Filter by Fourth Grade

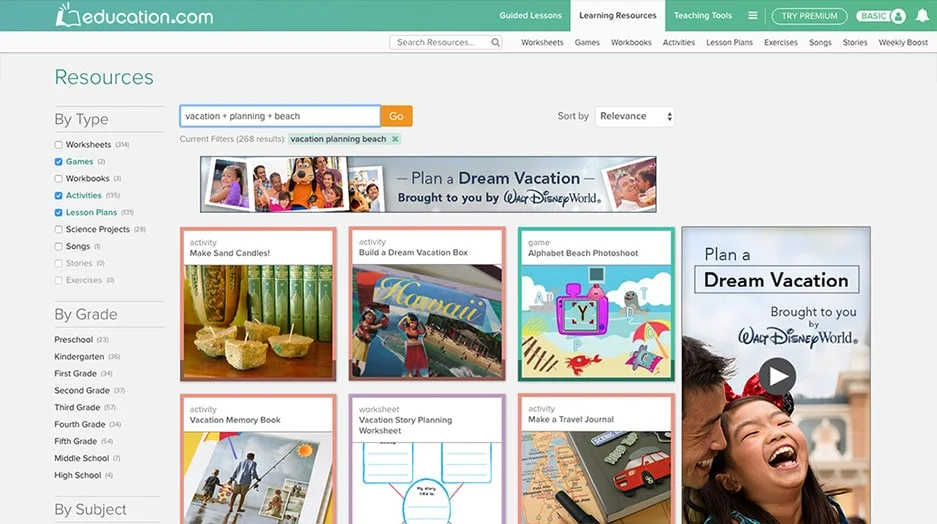pos(79,424)
